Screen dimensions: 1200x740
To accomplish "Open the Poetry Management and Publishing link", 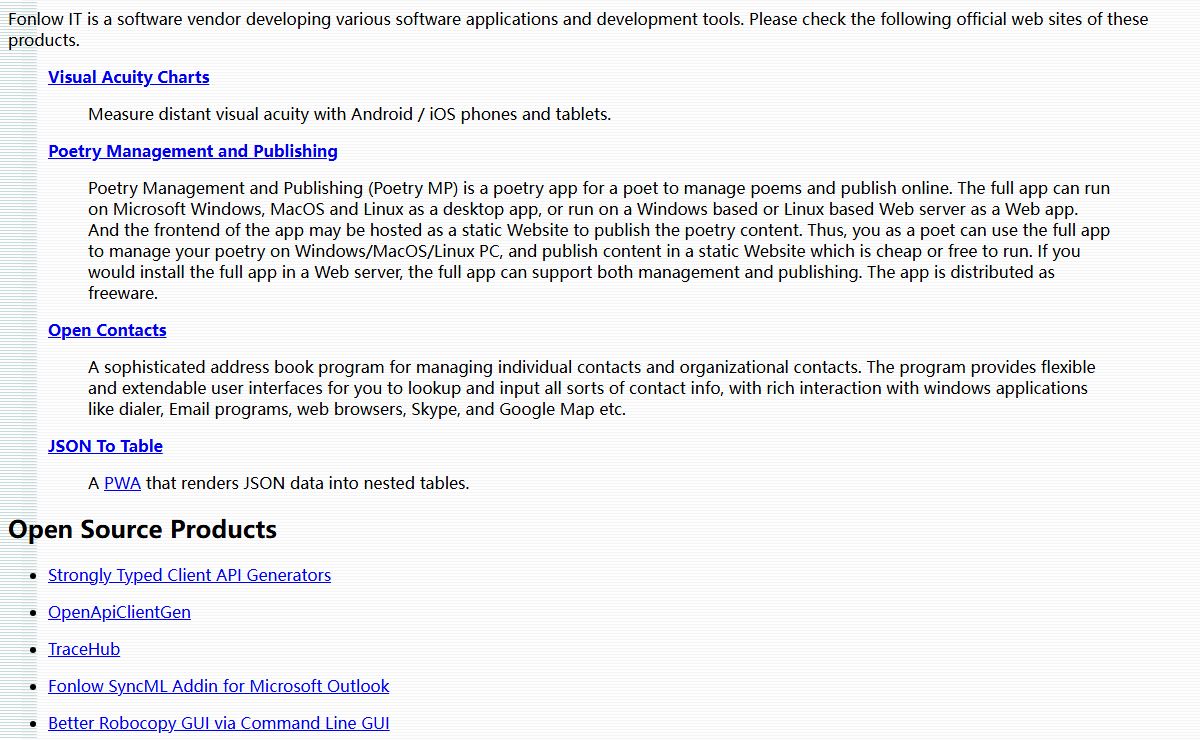I will click(x=193, y=151).
